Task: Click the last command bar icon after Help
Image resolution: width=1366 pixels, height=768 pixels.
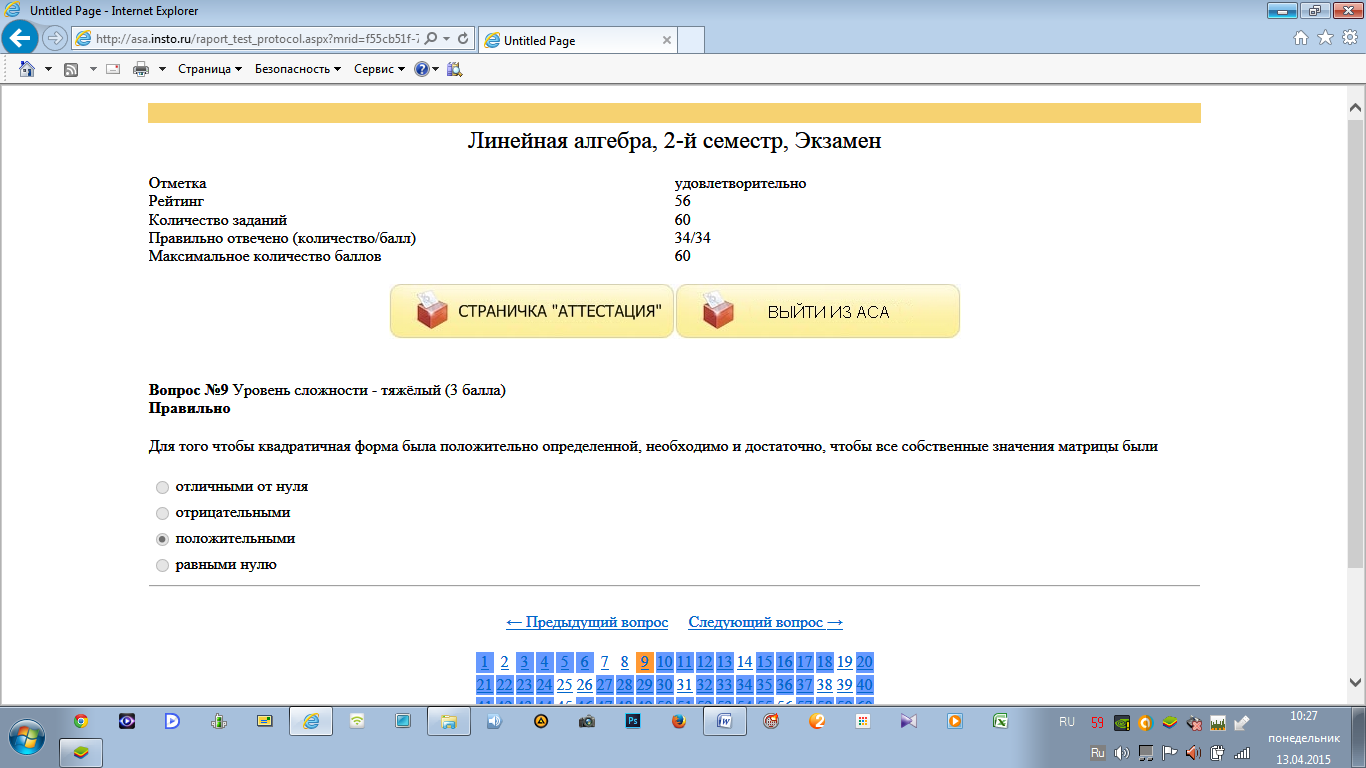Action: click(x=455, y=69)
